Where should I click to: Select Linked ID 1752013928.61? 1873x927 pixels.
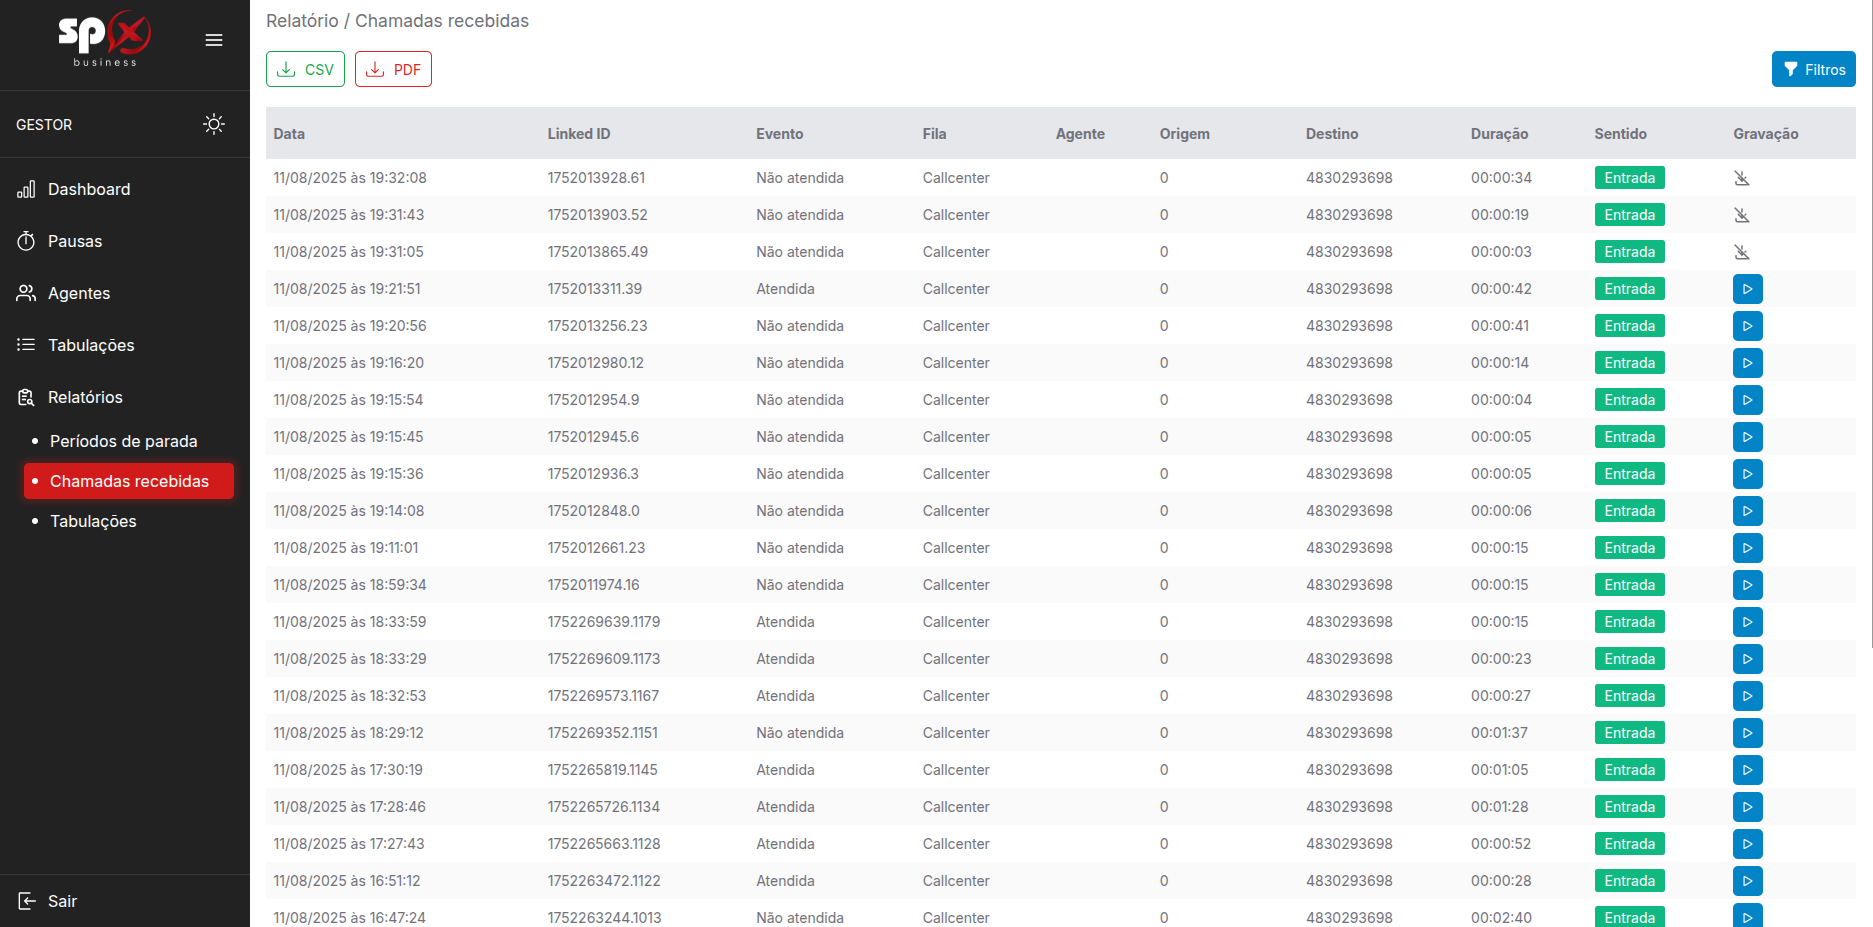click(x=596, y=178)
